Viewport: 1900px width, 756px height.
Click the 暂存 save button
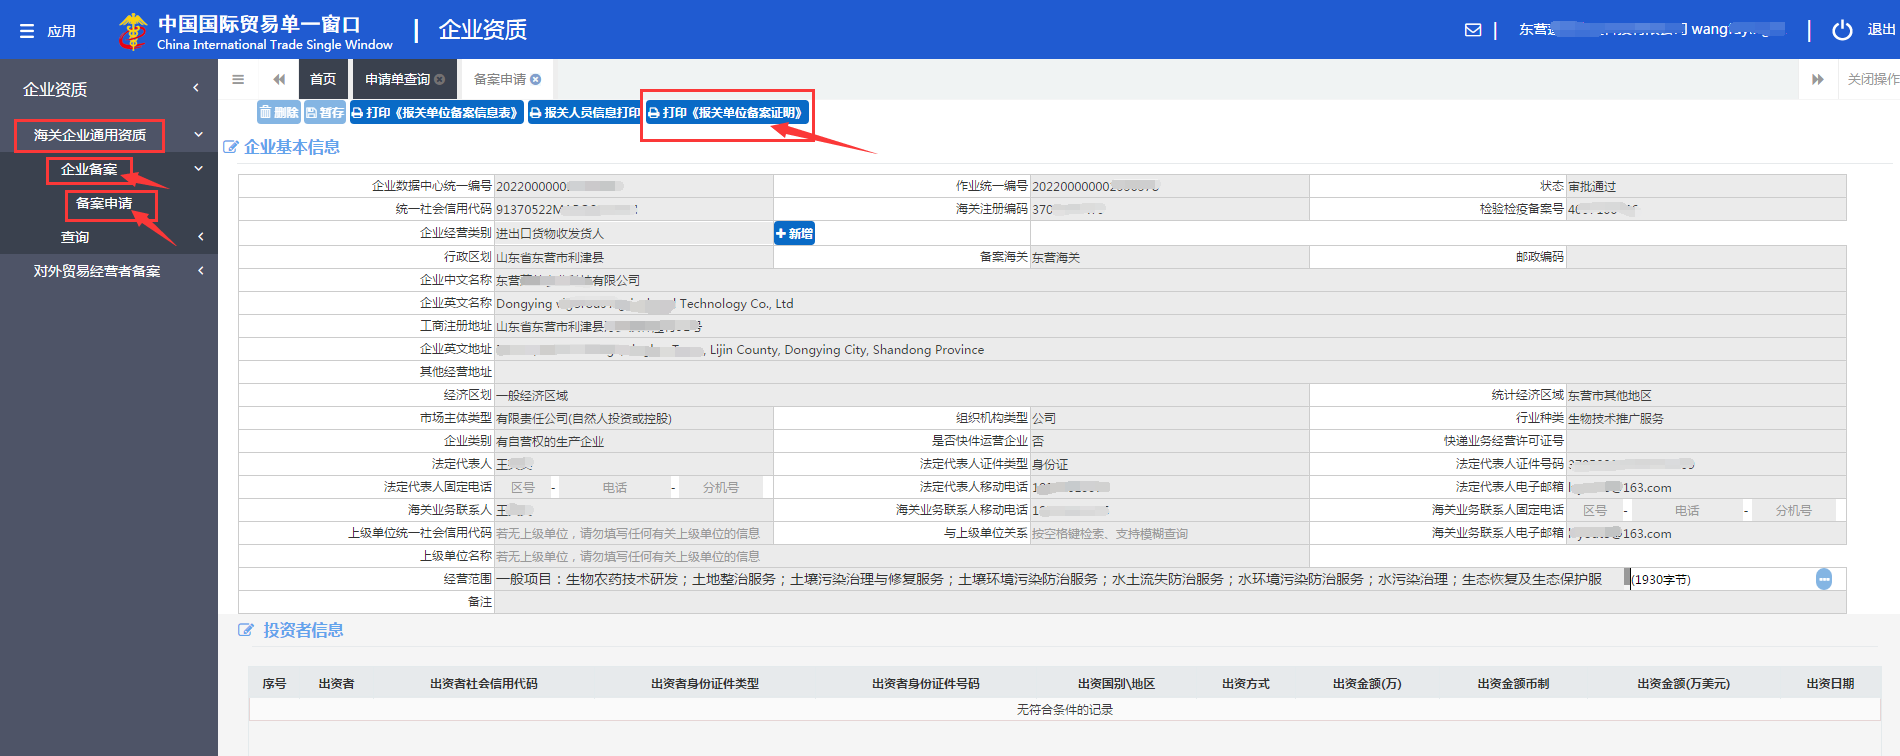pos(324,112)
